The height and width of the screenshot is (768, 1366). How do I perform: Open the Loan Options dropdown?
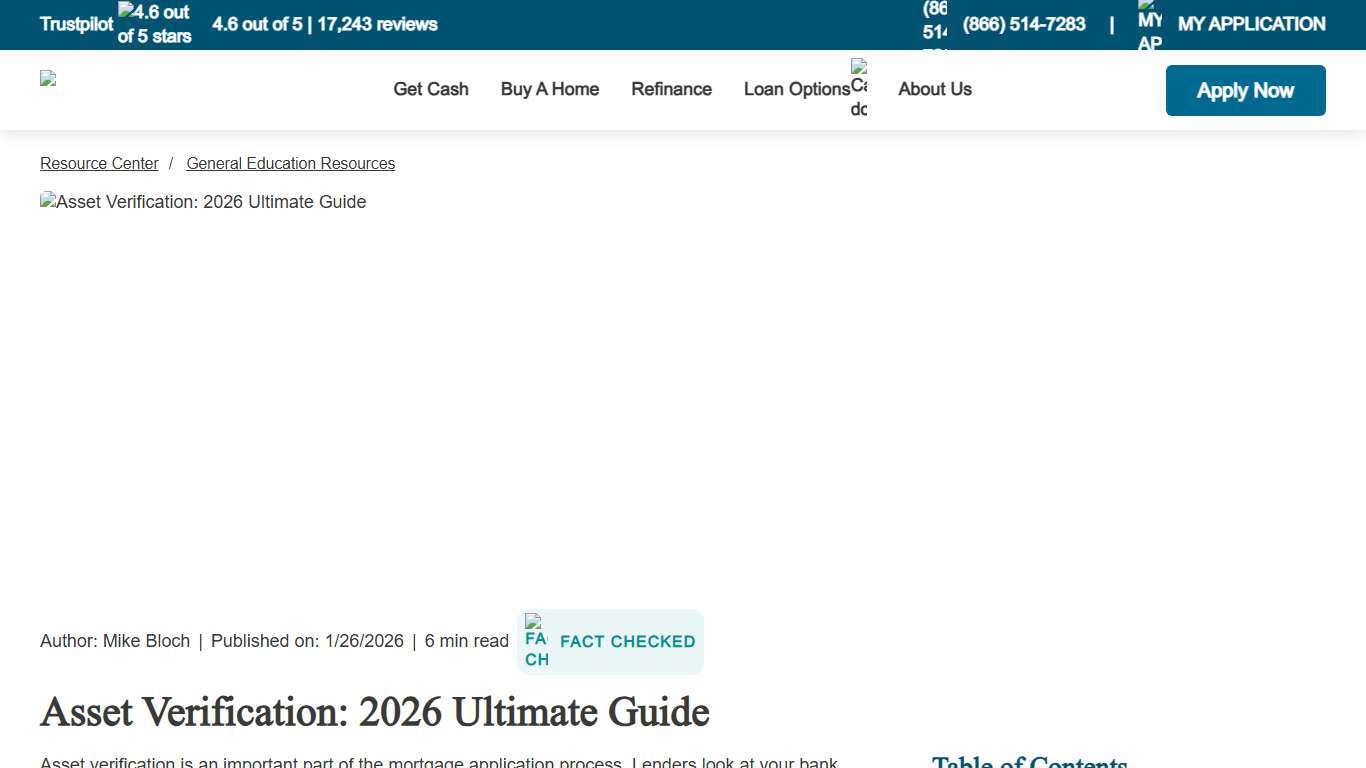(797, 89)
